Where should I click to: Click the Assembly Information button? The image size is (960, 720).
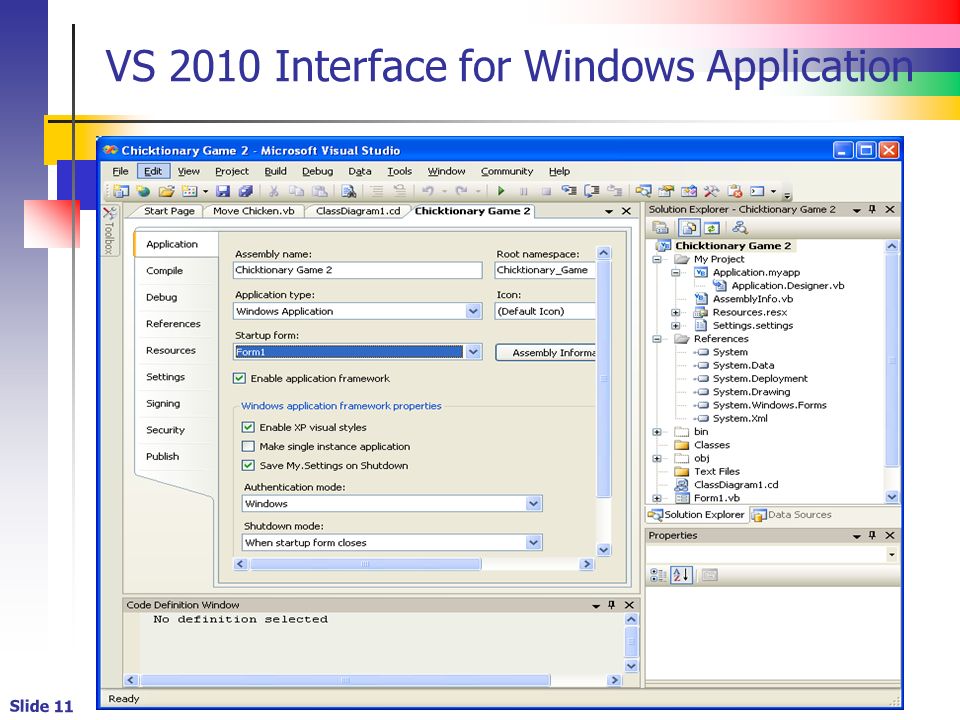[546, 353]
